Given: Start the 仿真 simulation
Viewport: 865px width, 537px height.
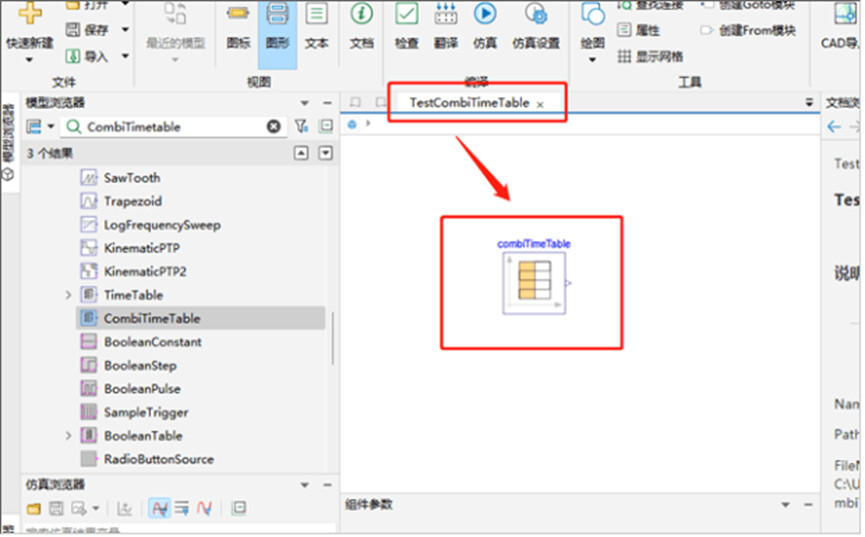Looking at the screenshot, I should pyautogui.click(x=485, y=26).
